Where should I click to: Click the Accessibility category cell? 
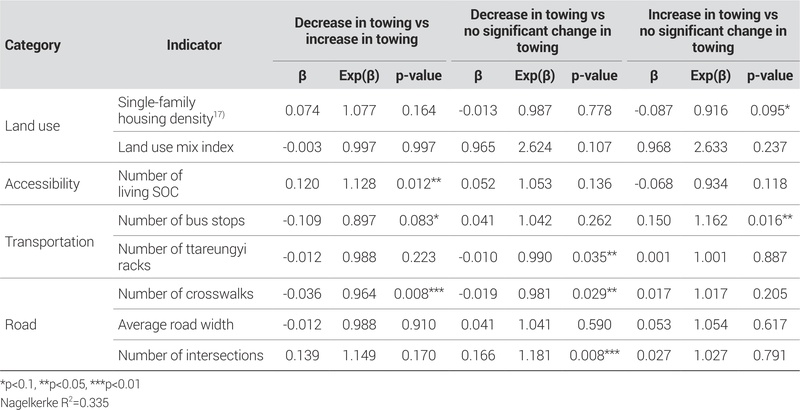click(x=43, y=183)
